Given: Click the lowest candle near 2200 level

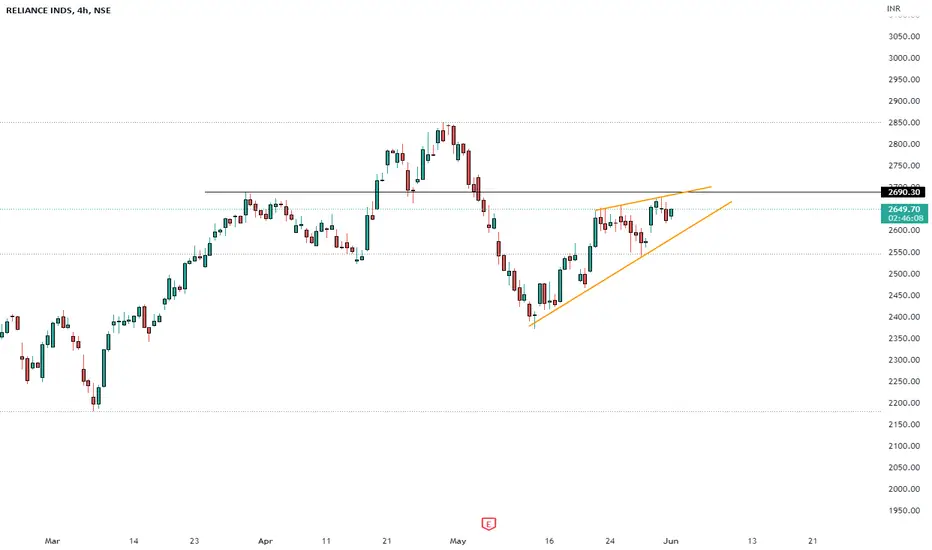Looking at the screenshot, I should [x=93, y=401].
